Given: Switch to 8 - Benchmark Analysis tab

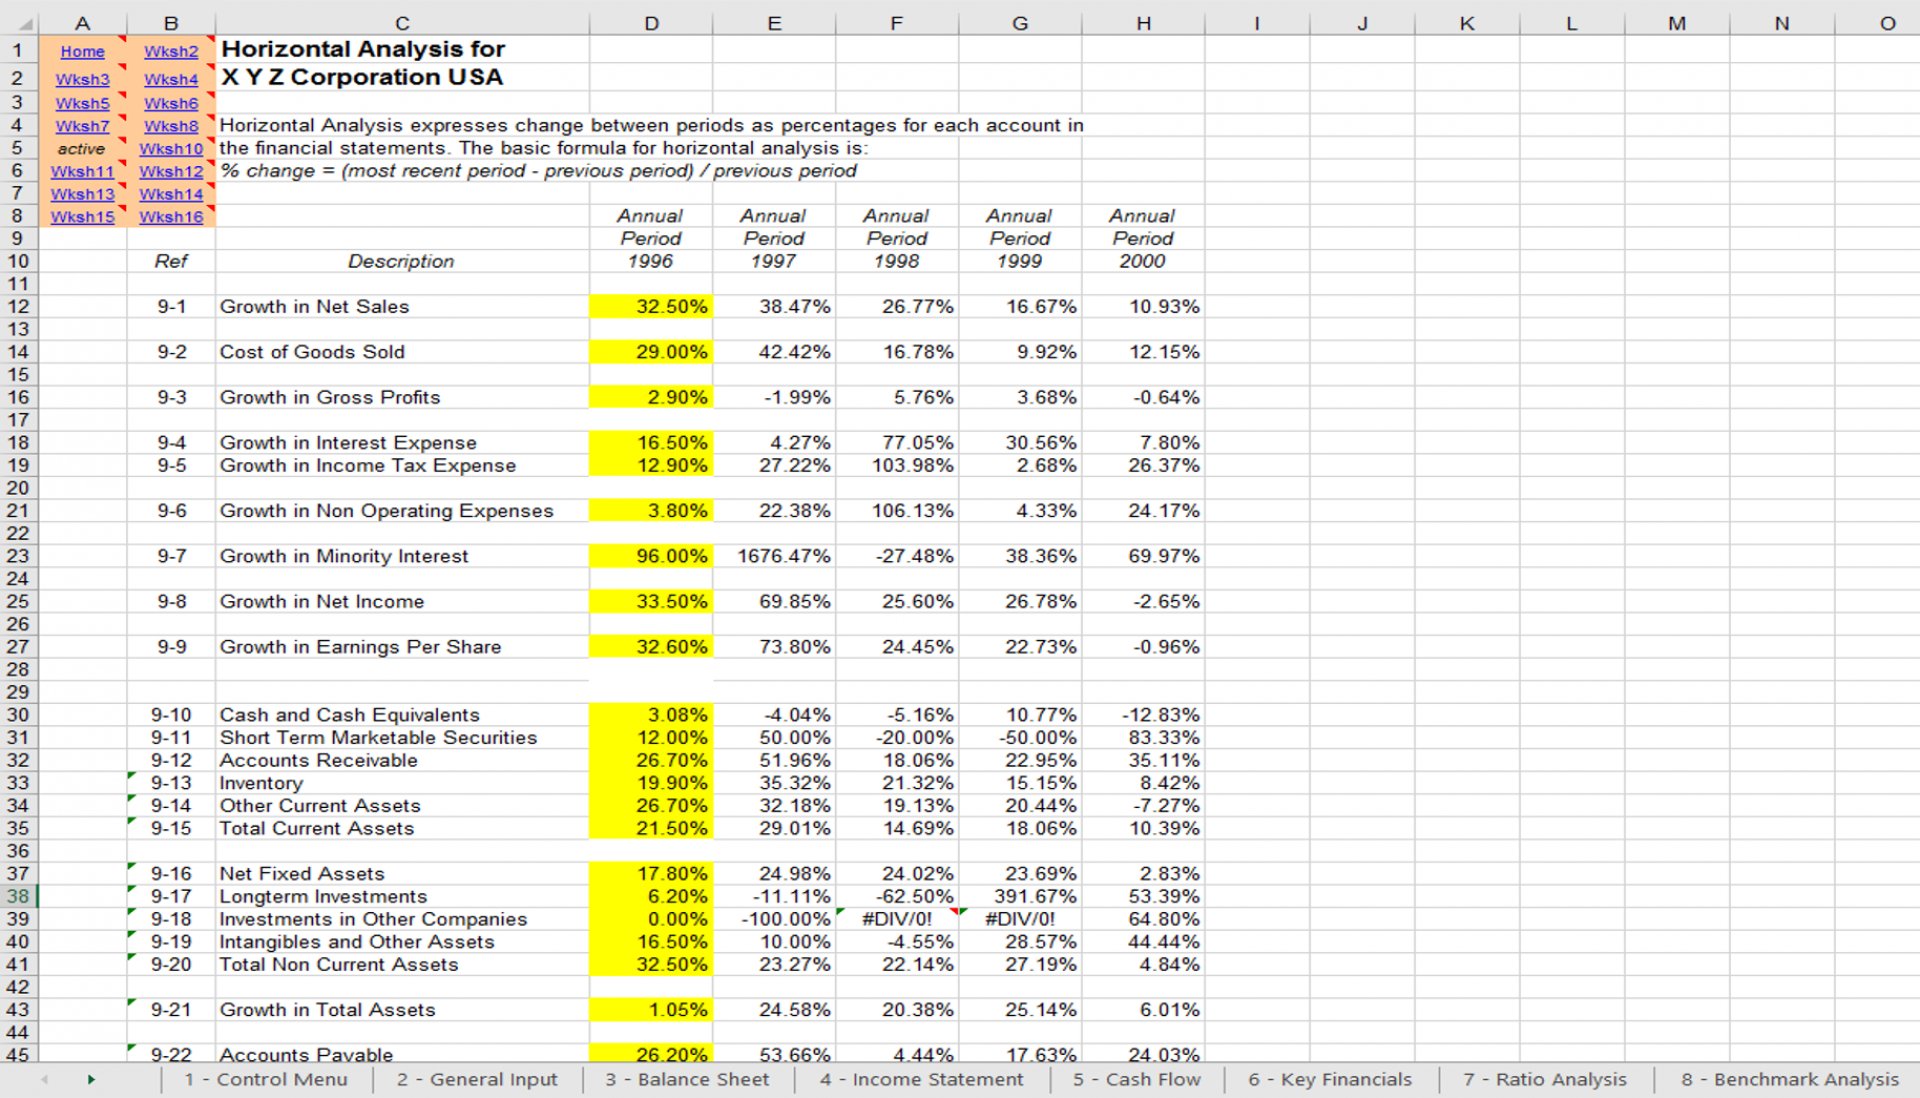Looking at the screenshot, I should (x=1789, y=1079).
